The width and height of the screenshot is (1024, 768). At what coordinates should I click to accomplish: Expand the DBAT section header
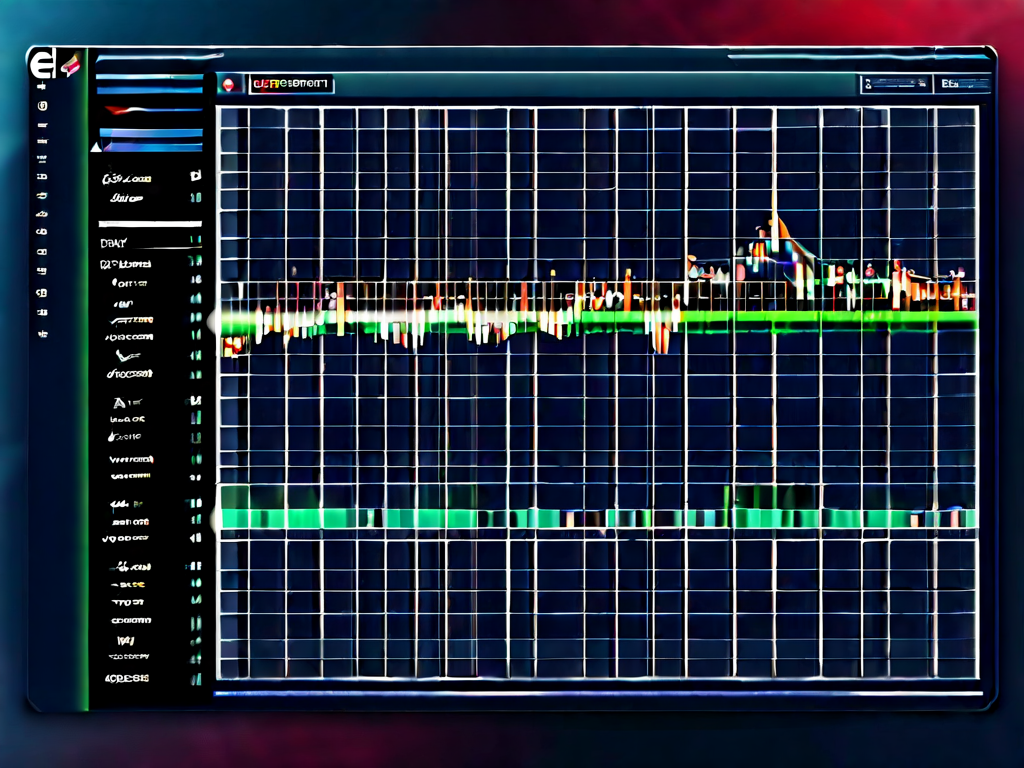click(x=114, y=242)
